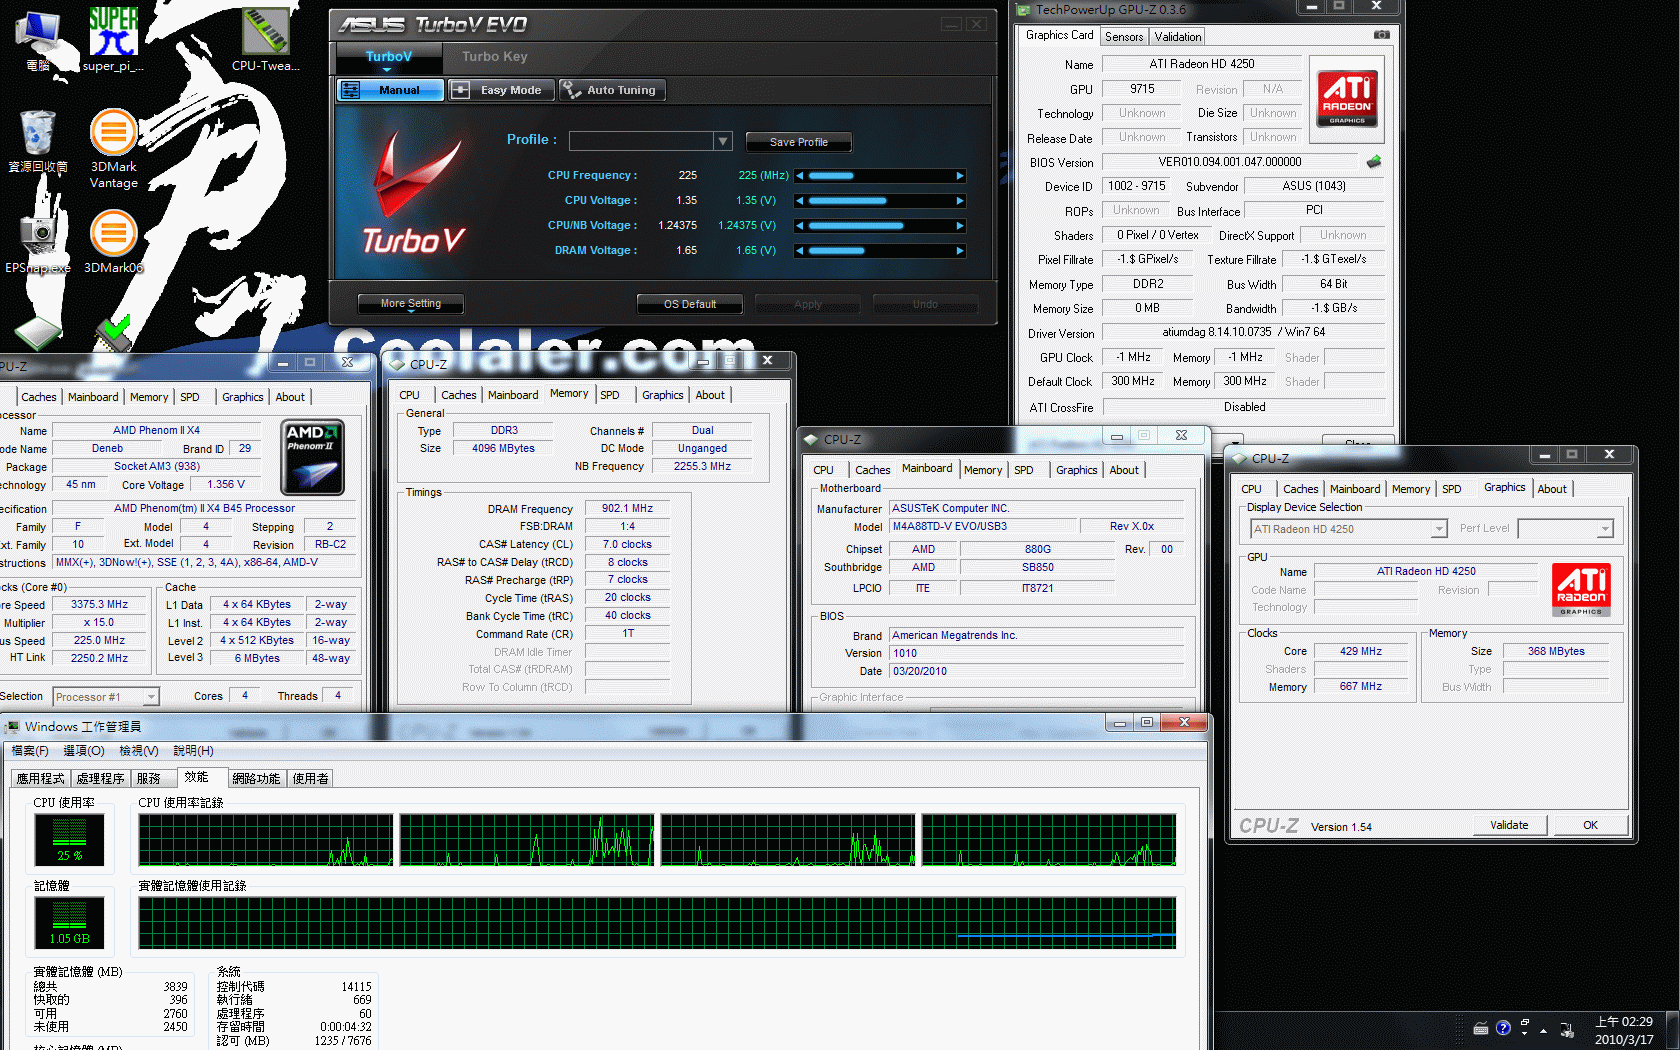Click the help question mark tray icon
Viewport: 1680px width, 1050px height.
coord(1503,1028)
